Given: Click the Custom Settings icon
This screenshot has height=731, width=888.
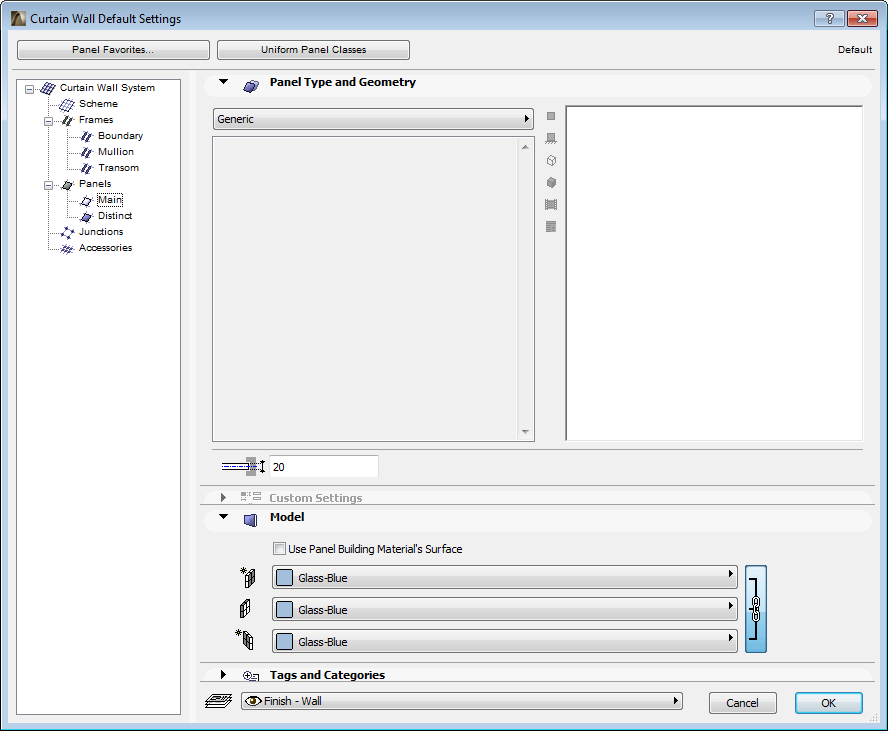Looking at the screenshot, I should coord(251,497).
